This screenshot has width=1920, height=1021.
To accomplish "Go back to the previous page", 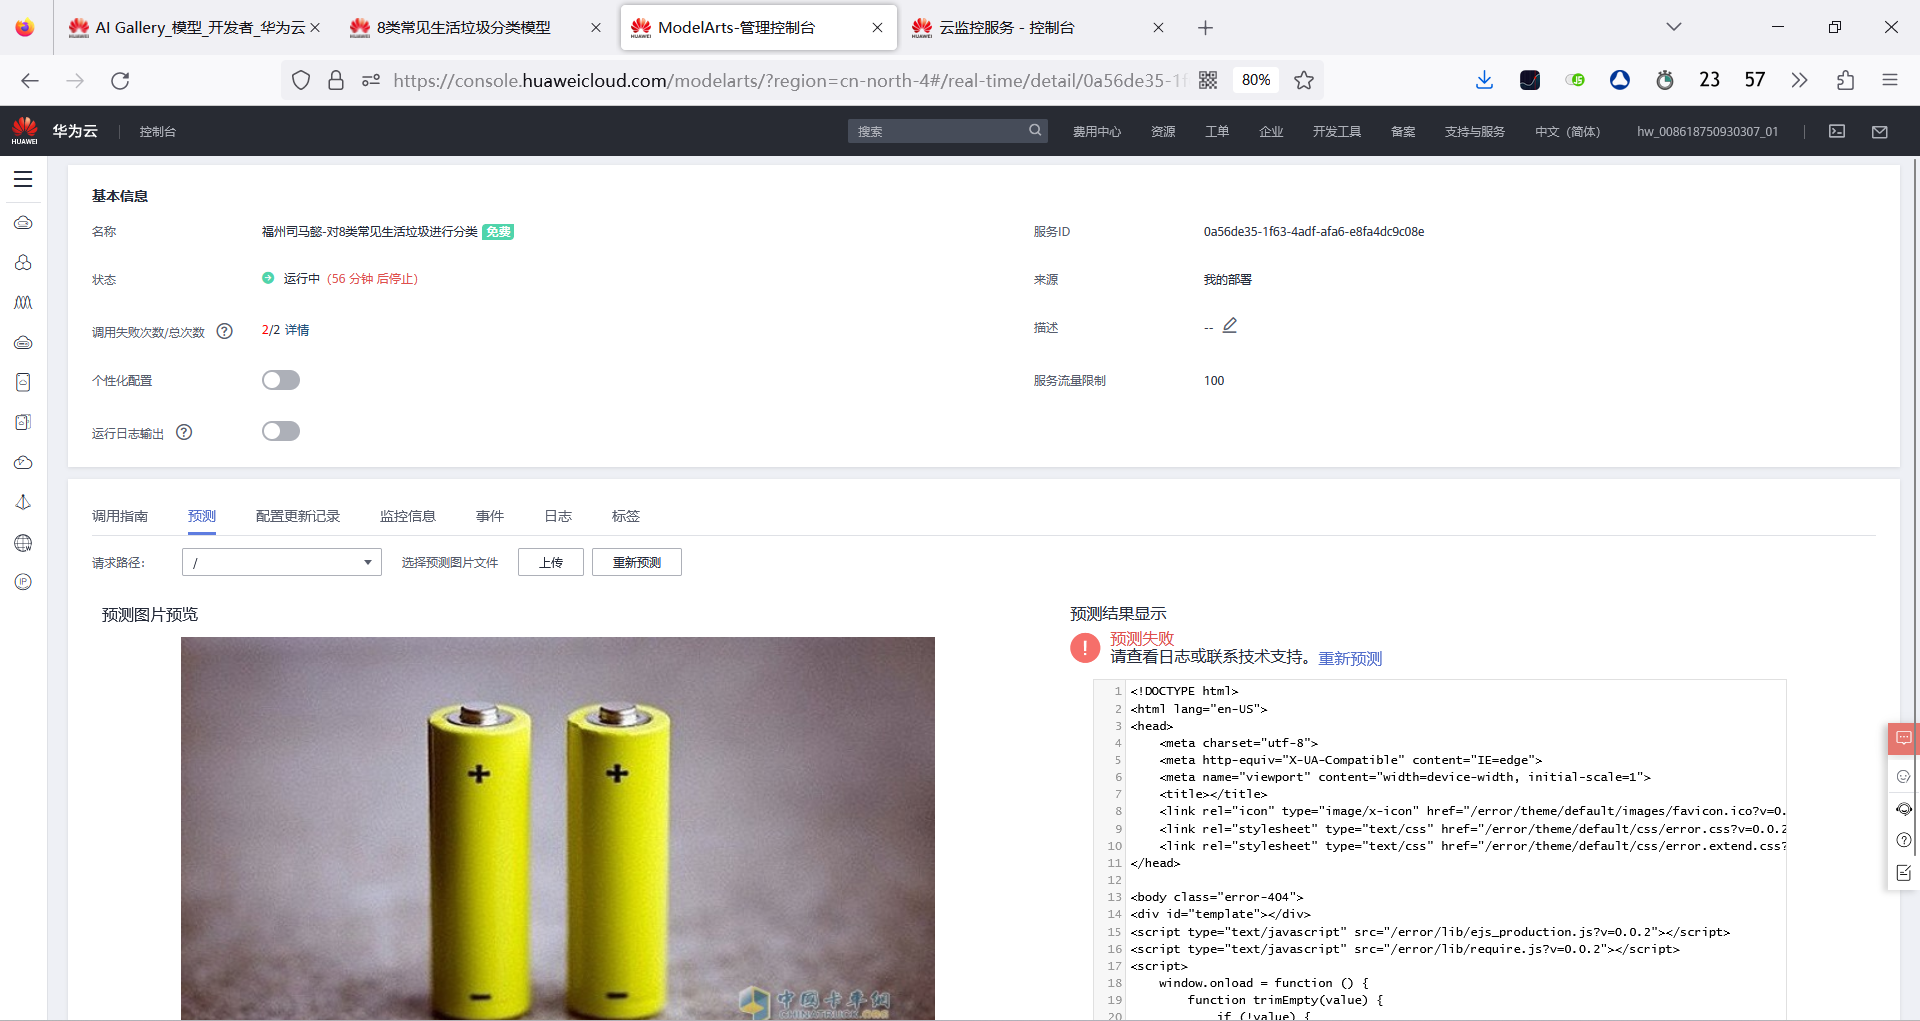I will 30,80.
